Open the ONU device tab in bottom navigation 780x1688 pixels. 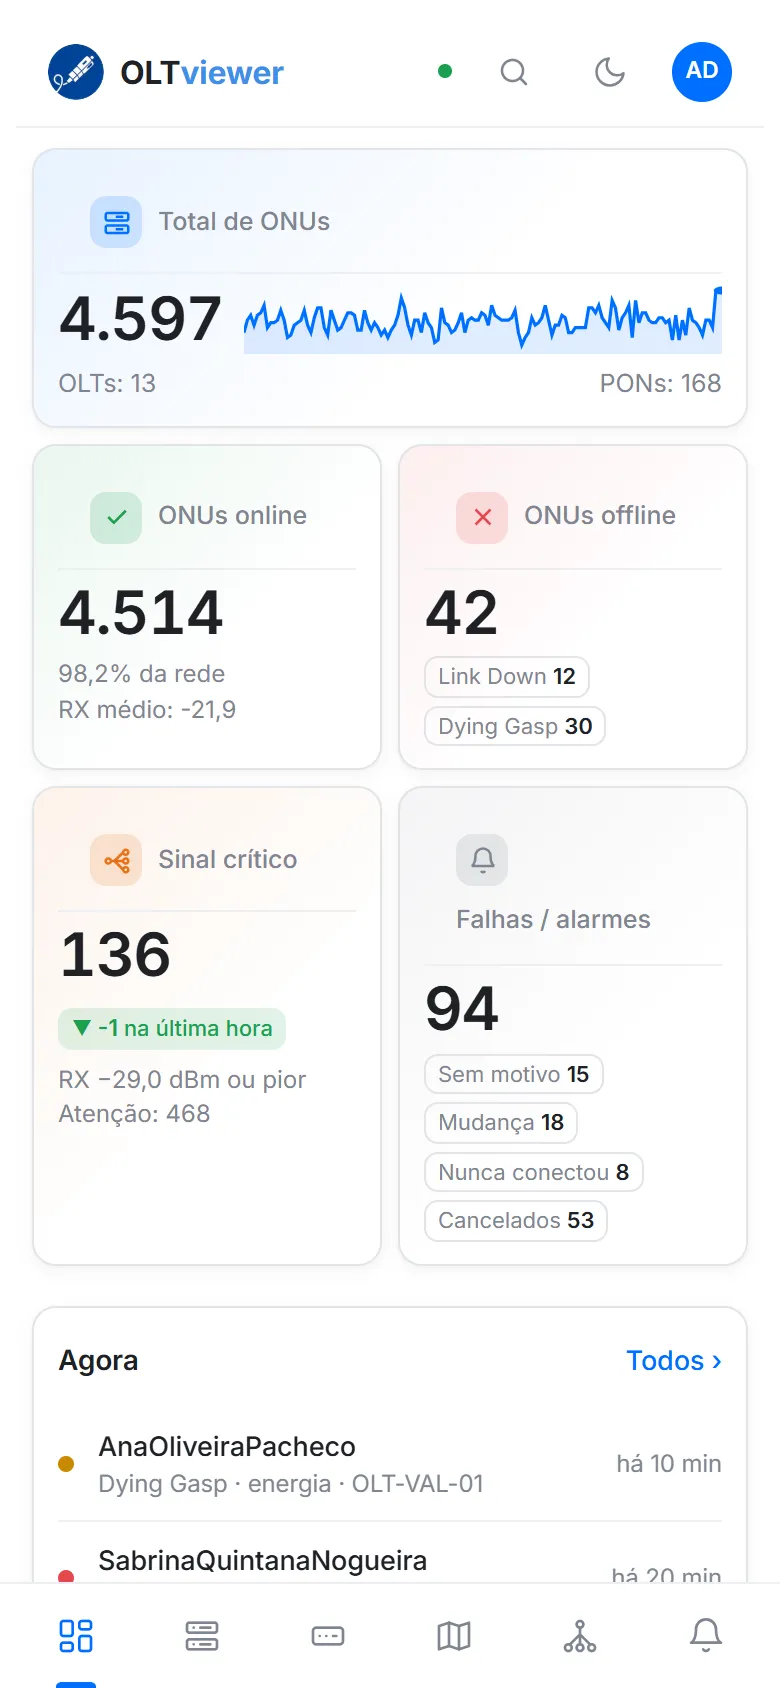pyautogui.click(x=328, y=1636)
